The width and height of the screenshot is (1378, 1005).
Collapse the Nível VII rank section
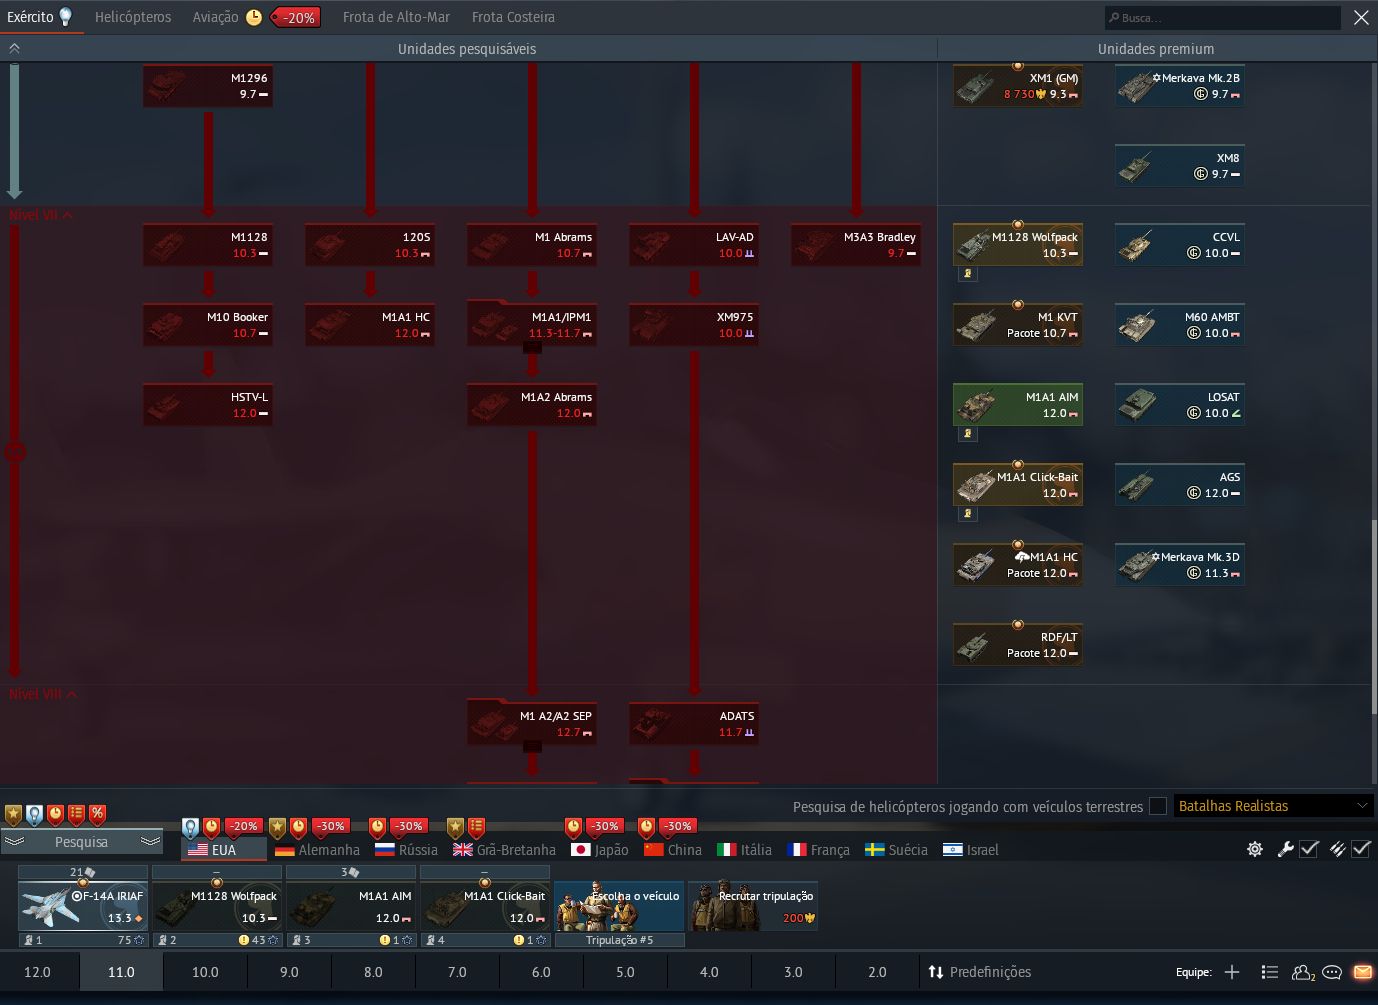point(41,215)
